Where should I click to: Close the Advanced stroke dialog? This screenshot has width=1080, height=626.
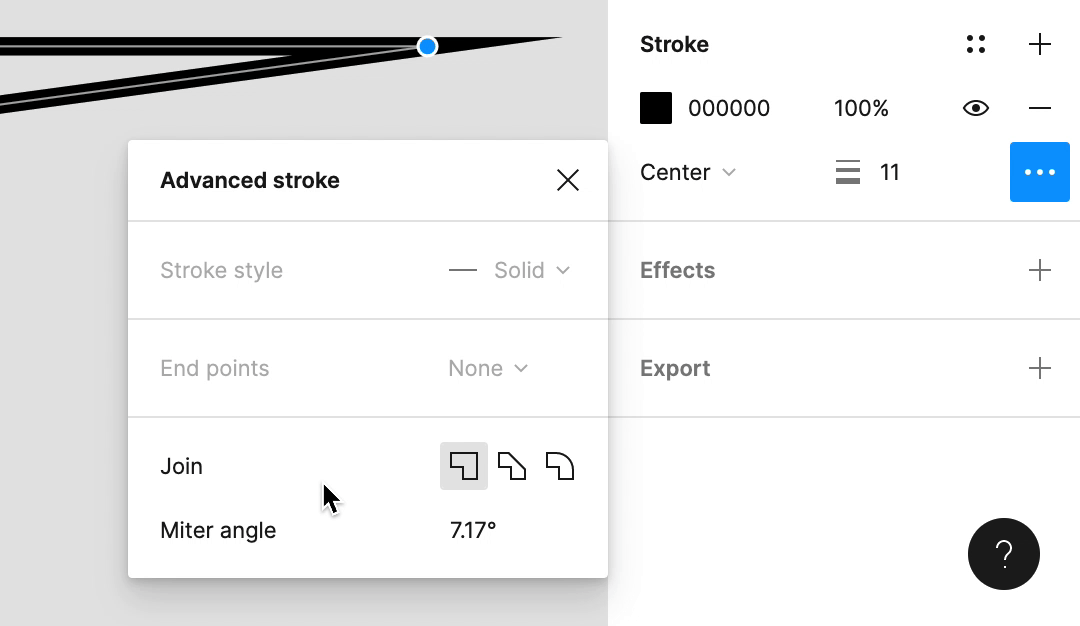pos(568,180)
